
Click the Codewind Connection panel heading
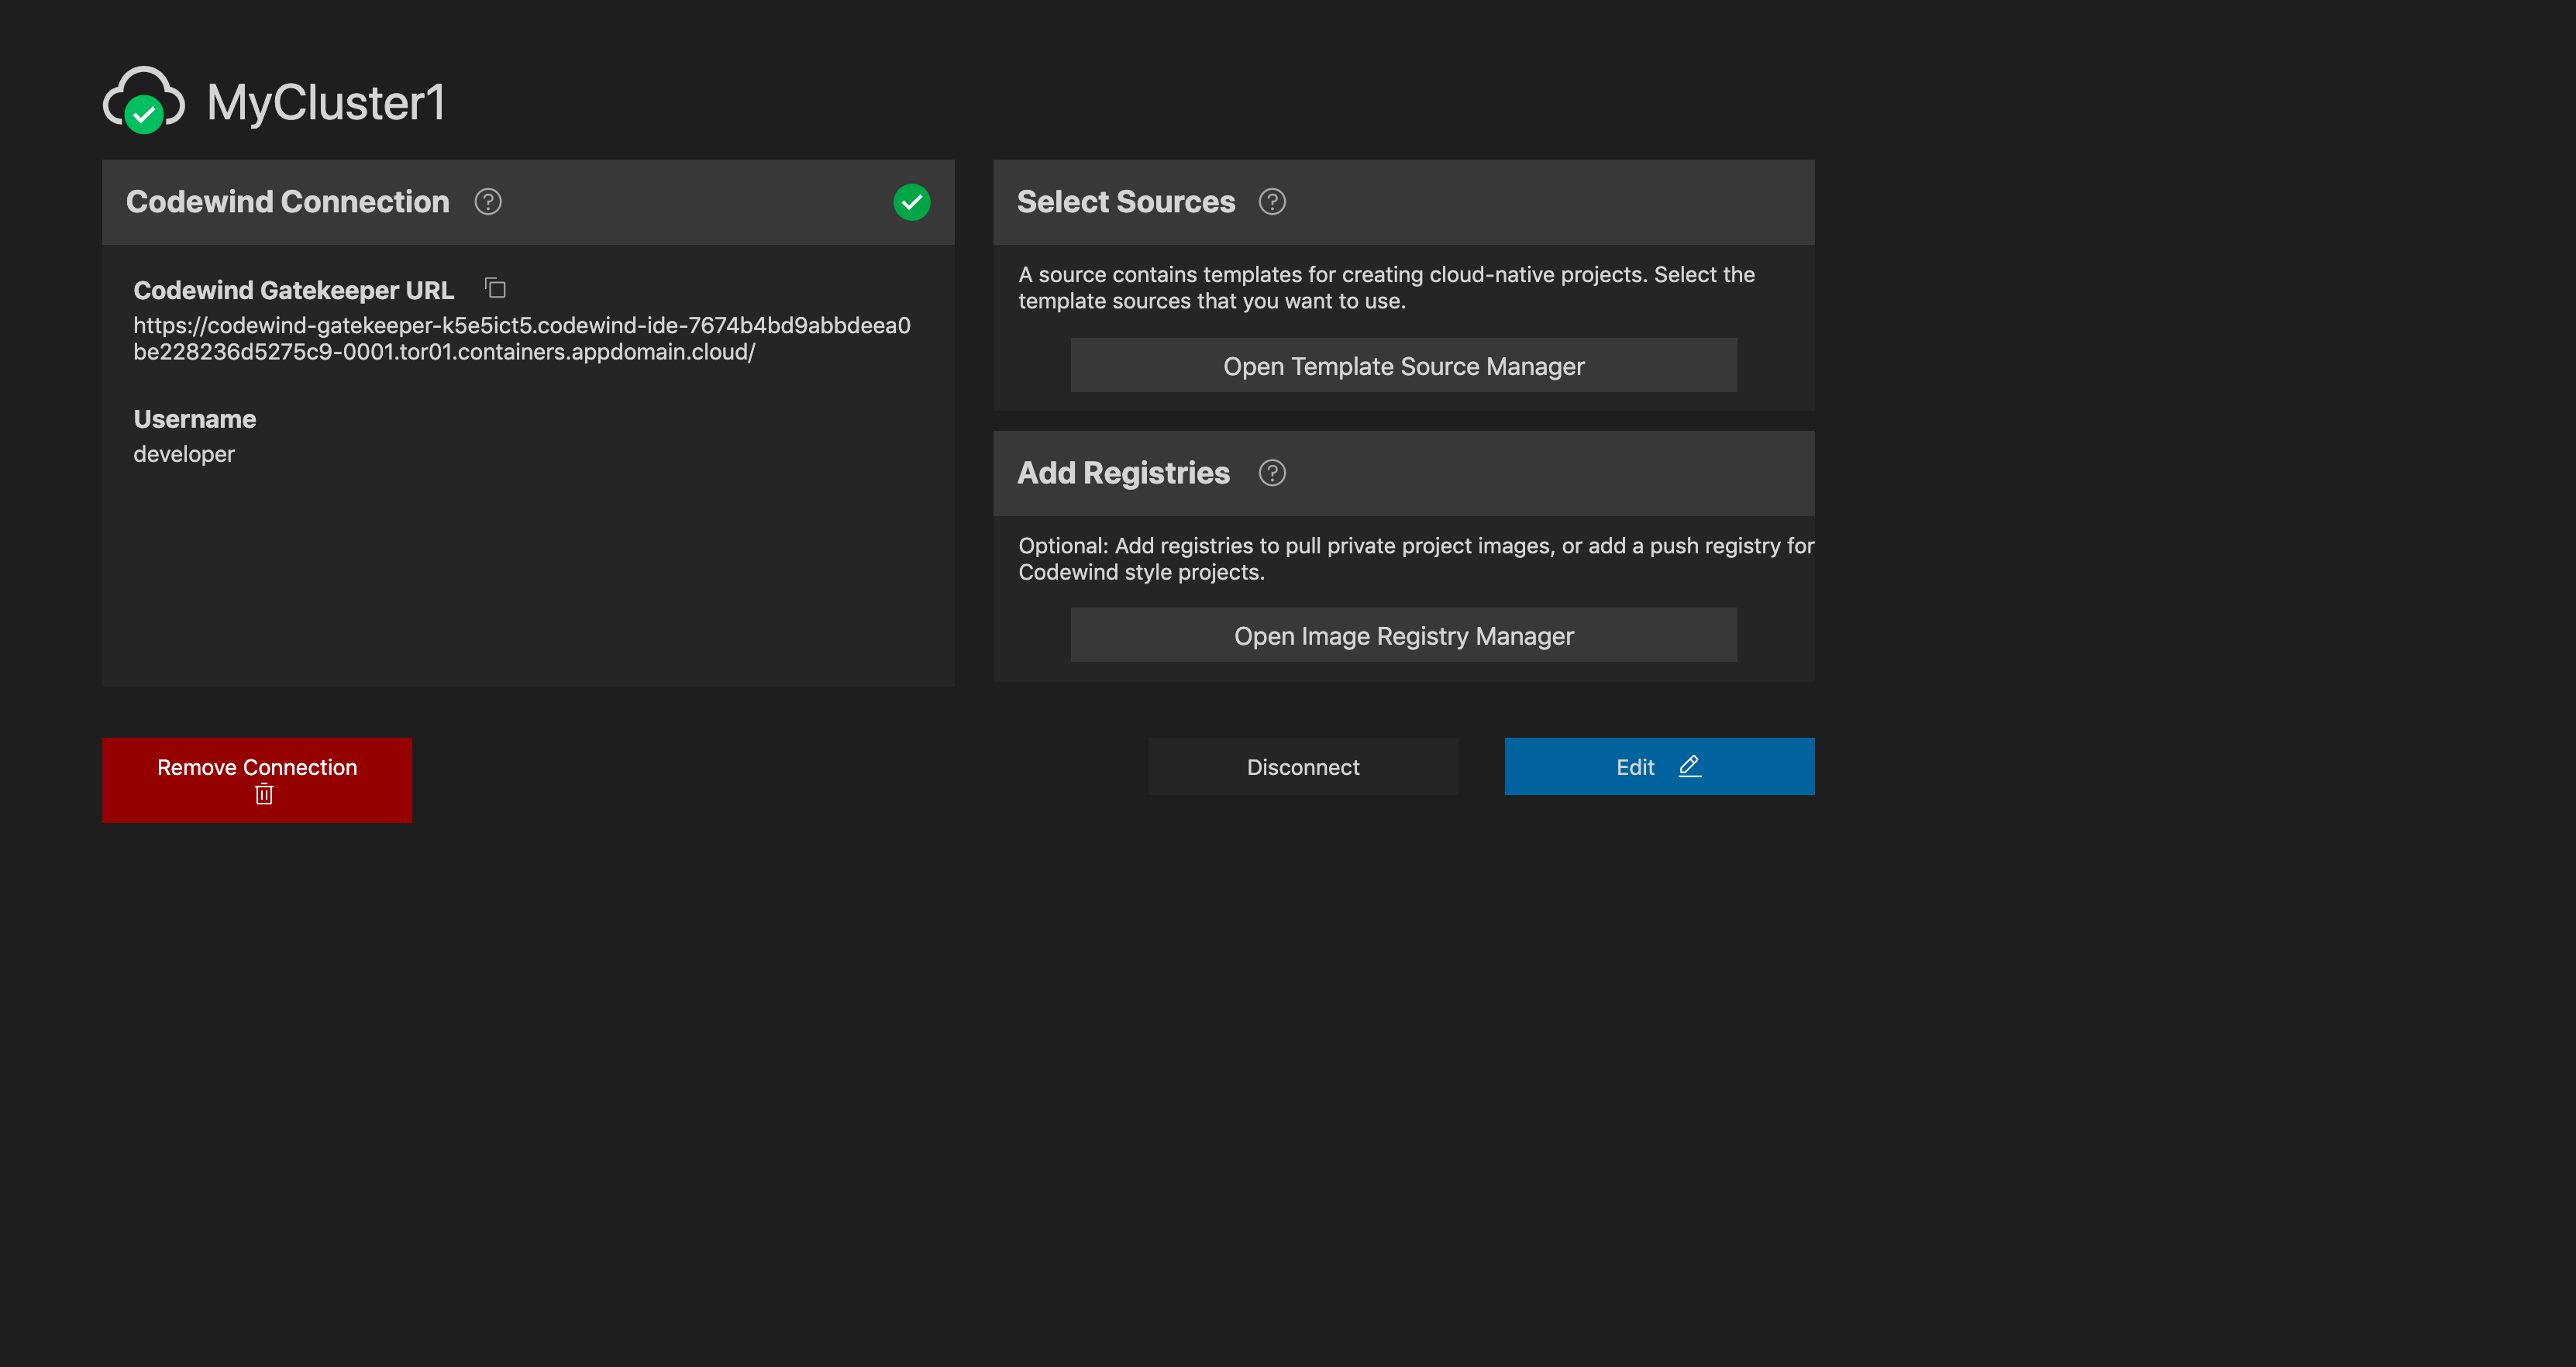[288, 202]
